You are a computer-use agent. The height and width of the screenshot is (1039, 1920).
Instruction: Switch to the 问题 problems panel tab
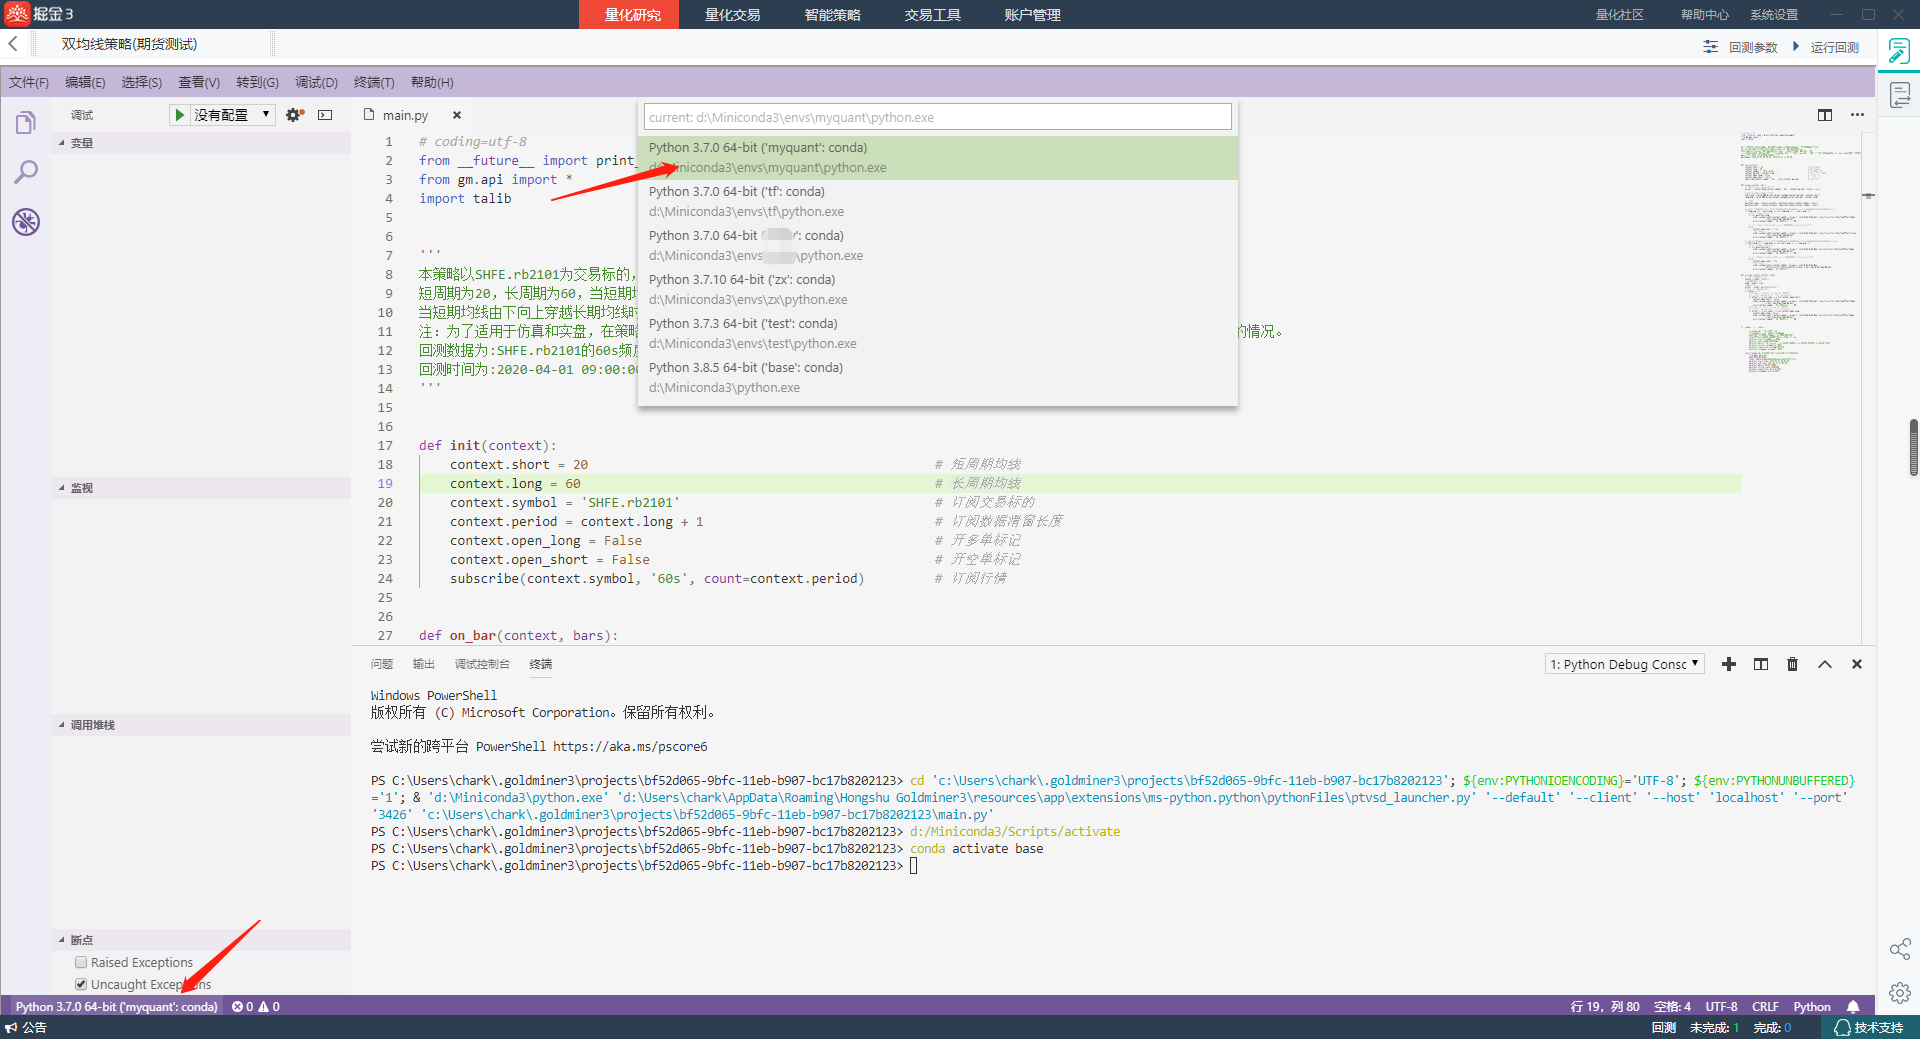coord(382,664)
